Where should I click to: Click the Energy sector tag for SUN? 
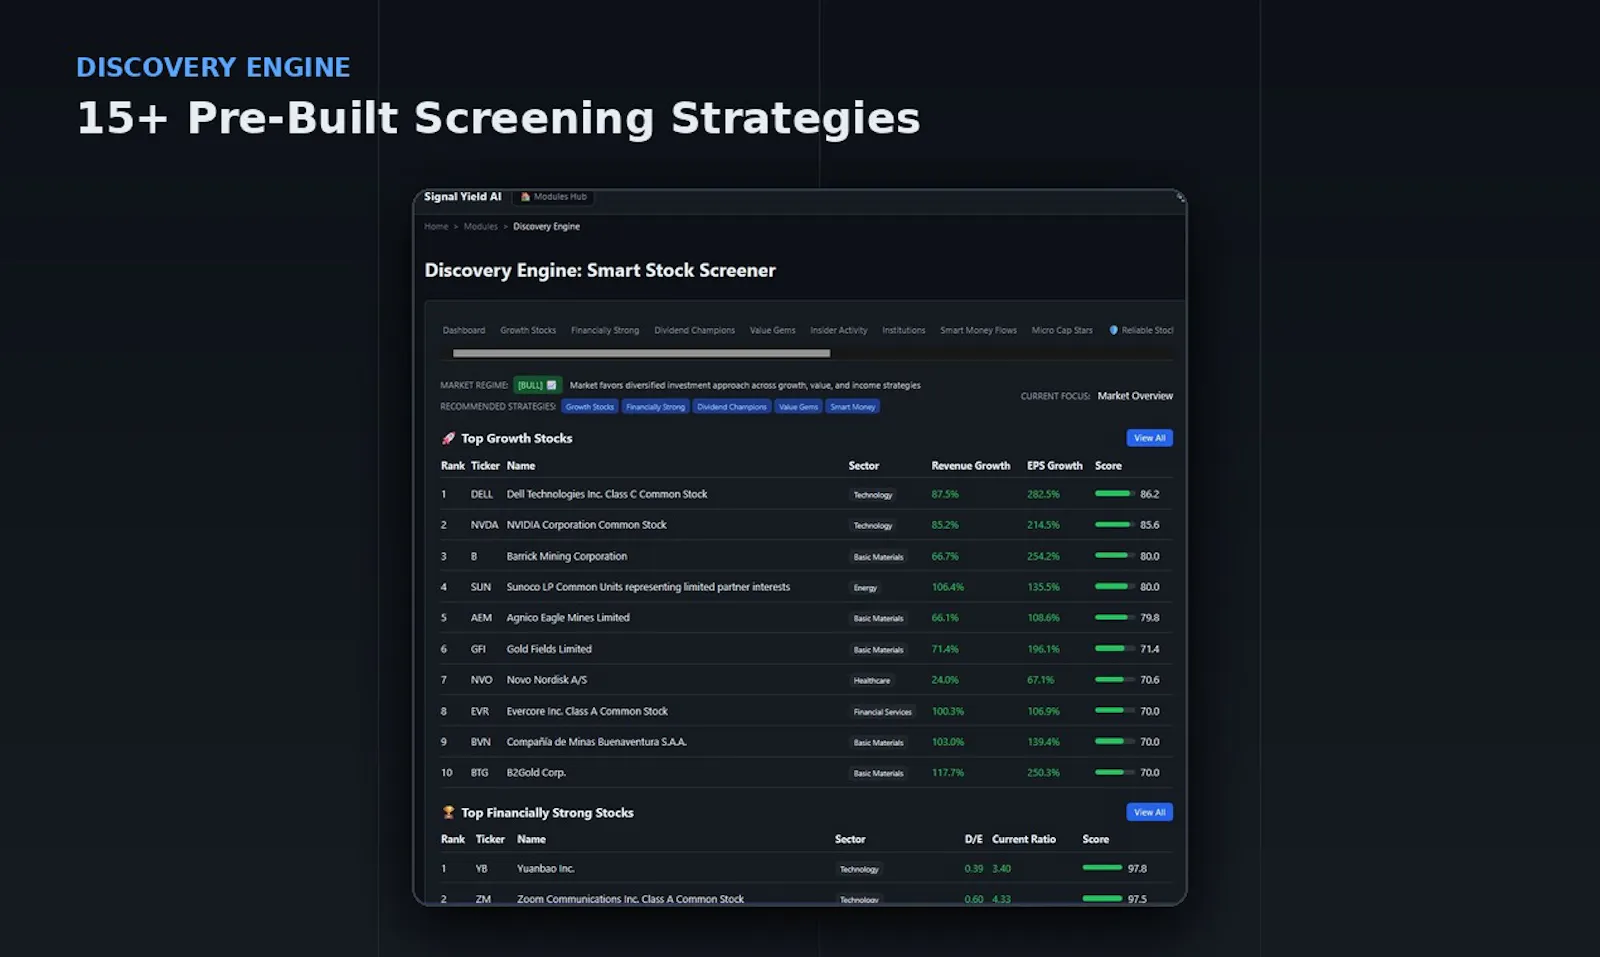[x=865, y=588]
